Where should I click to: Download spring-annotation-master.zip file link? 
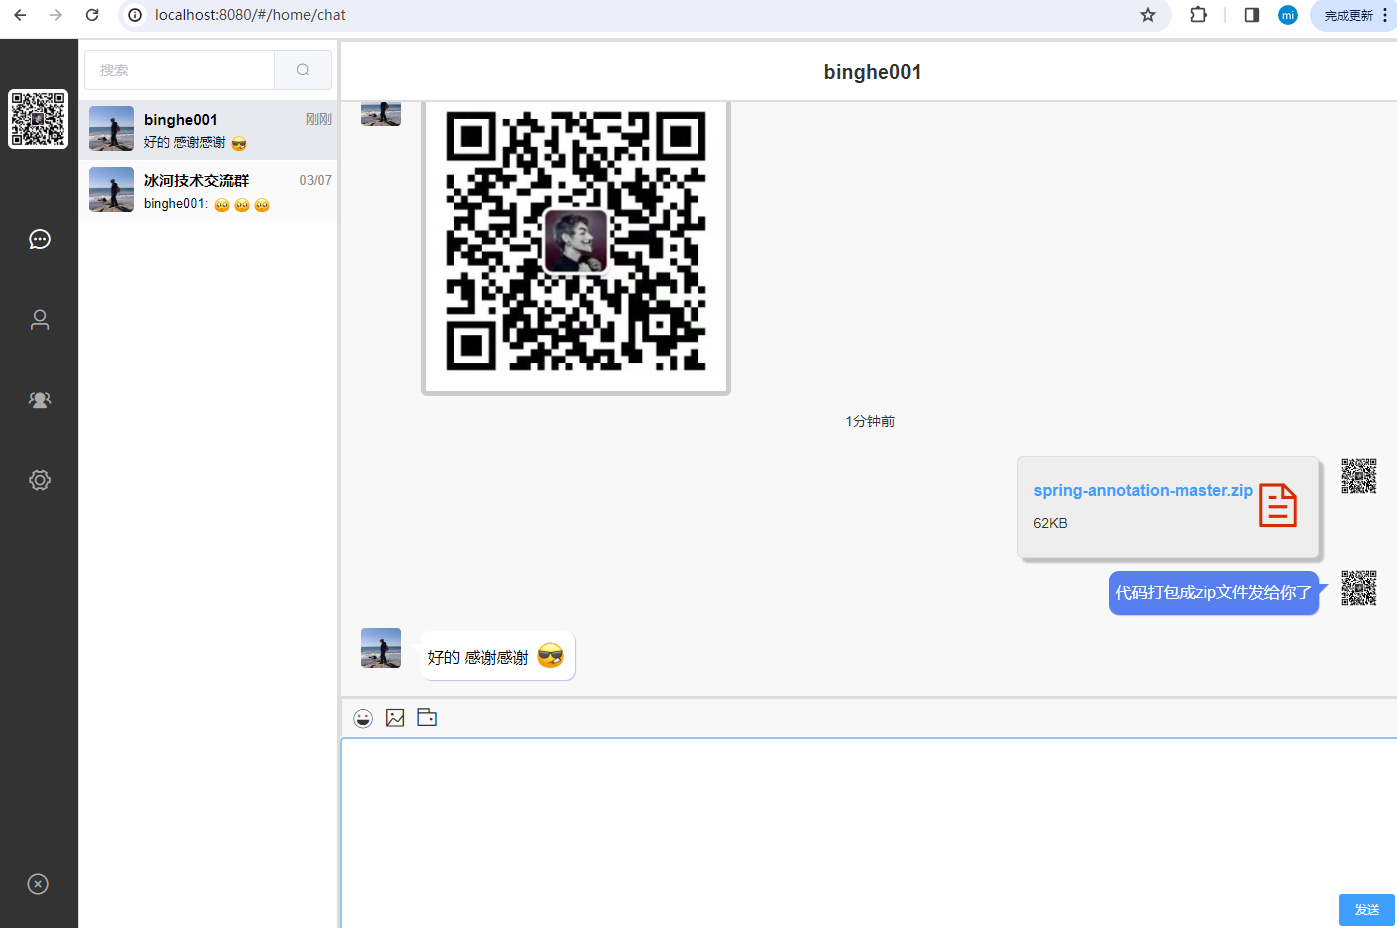1142,491
